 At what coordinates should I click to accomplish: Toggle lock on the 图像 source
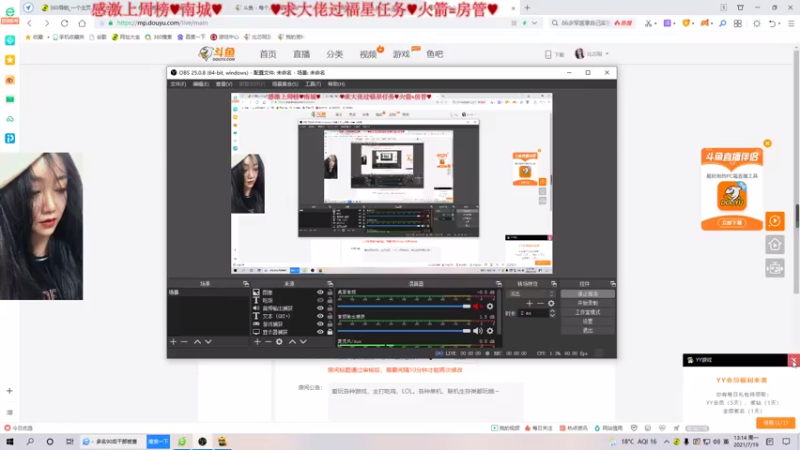(330, 292)
